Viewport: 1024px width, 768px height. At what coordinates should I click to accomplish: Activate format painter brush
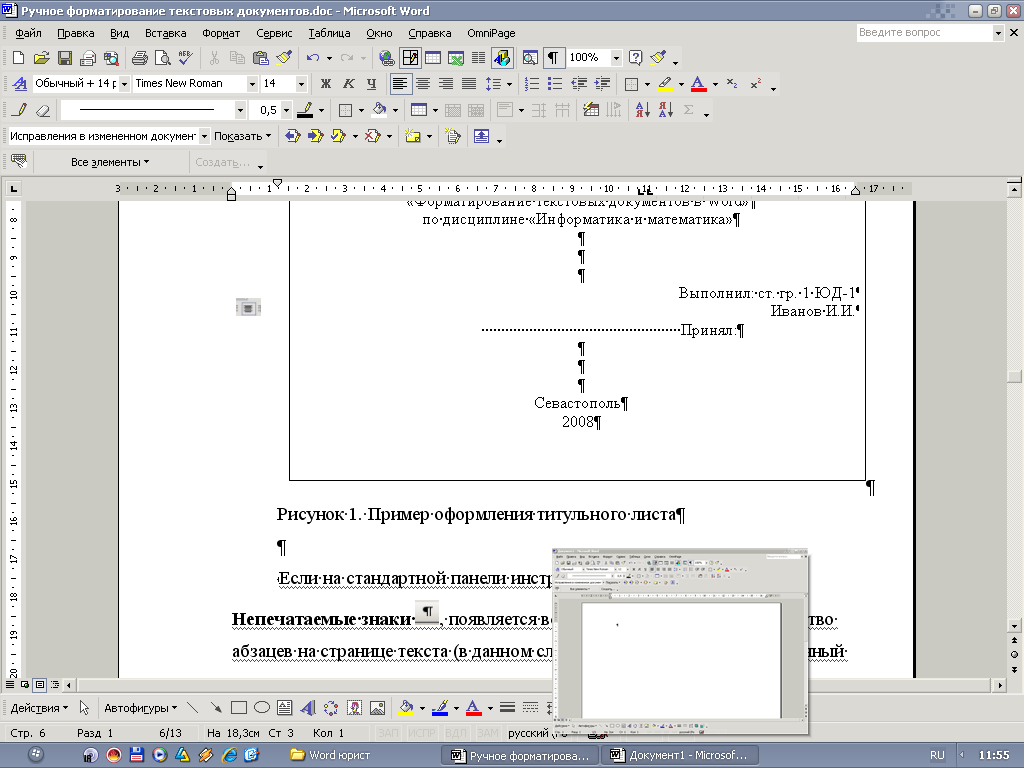pos(284,58)
